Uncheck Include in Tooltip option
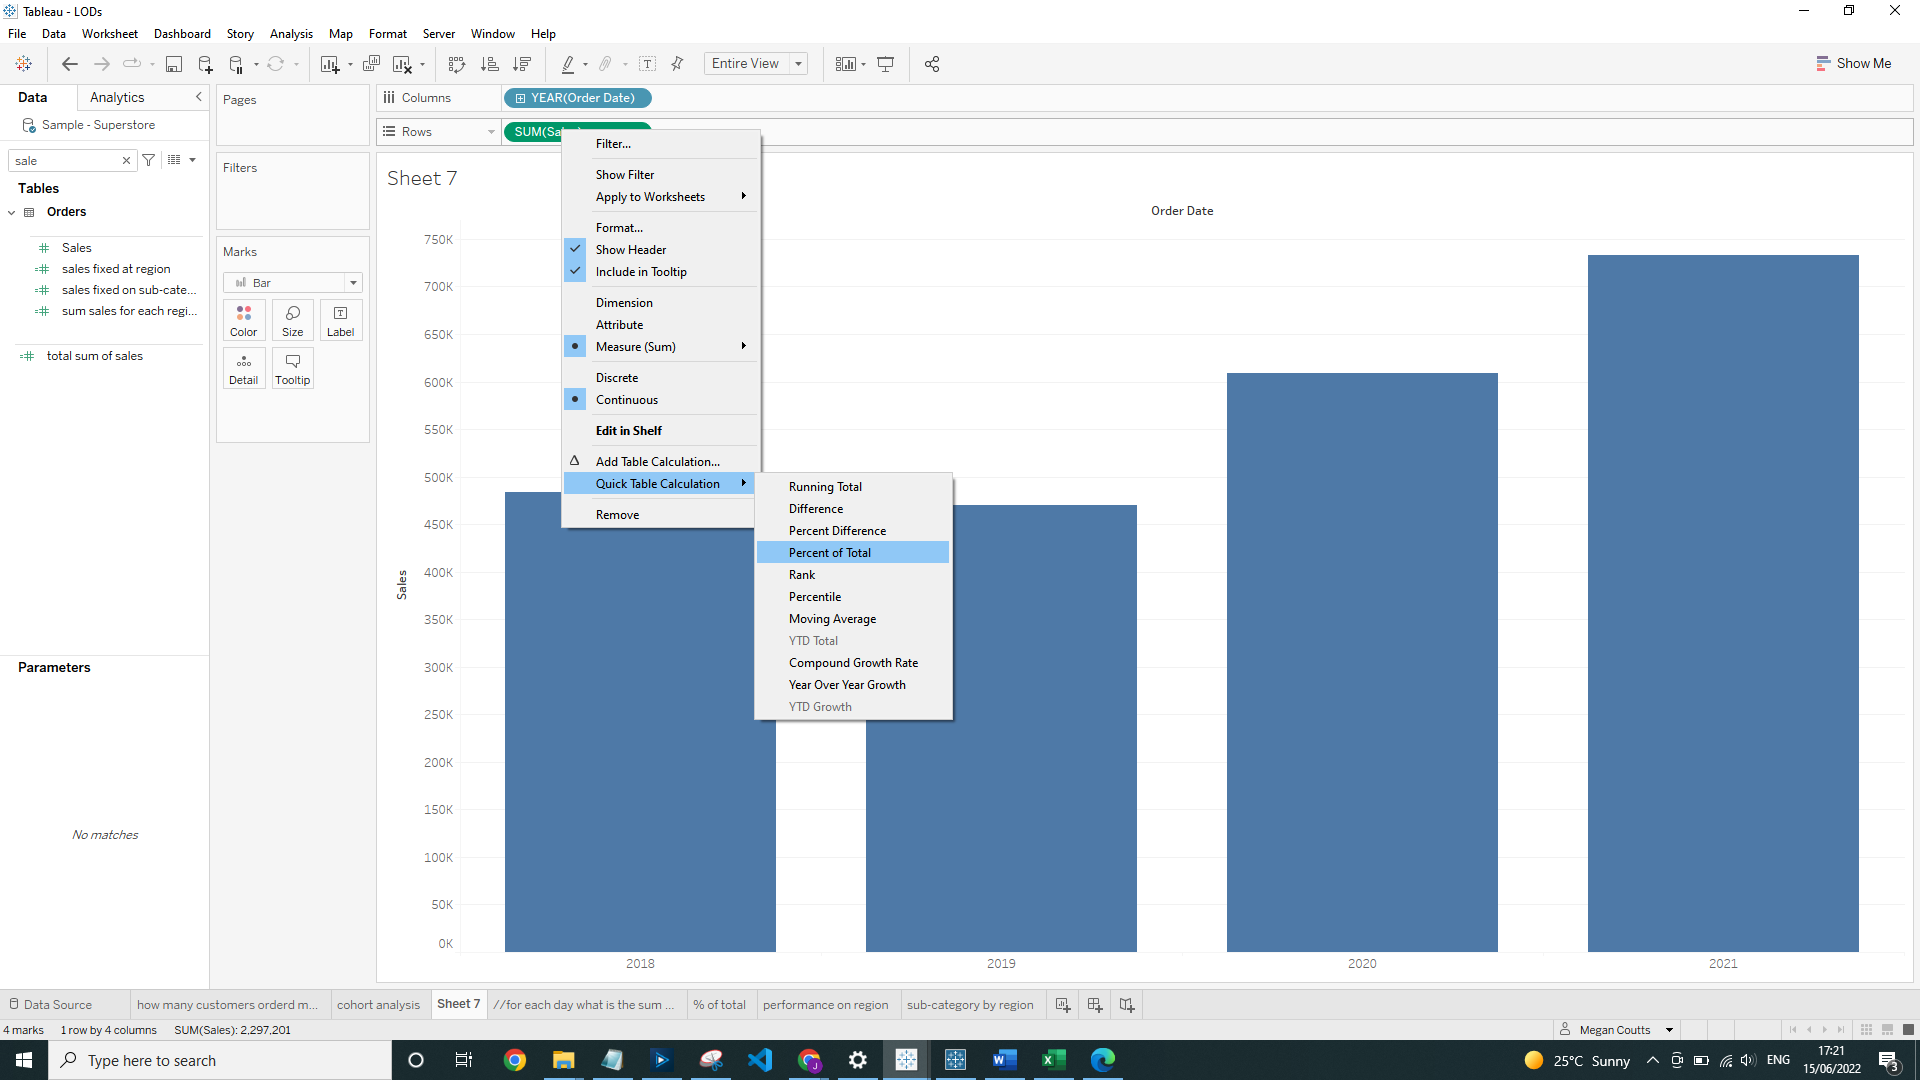The image size is (1920, 1080). (640, 272)
